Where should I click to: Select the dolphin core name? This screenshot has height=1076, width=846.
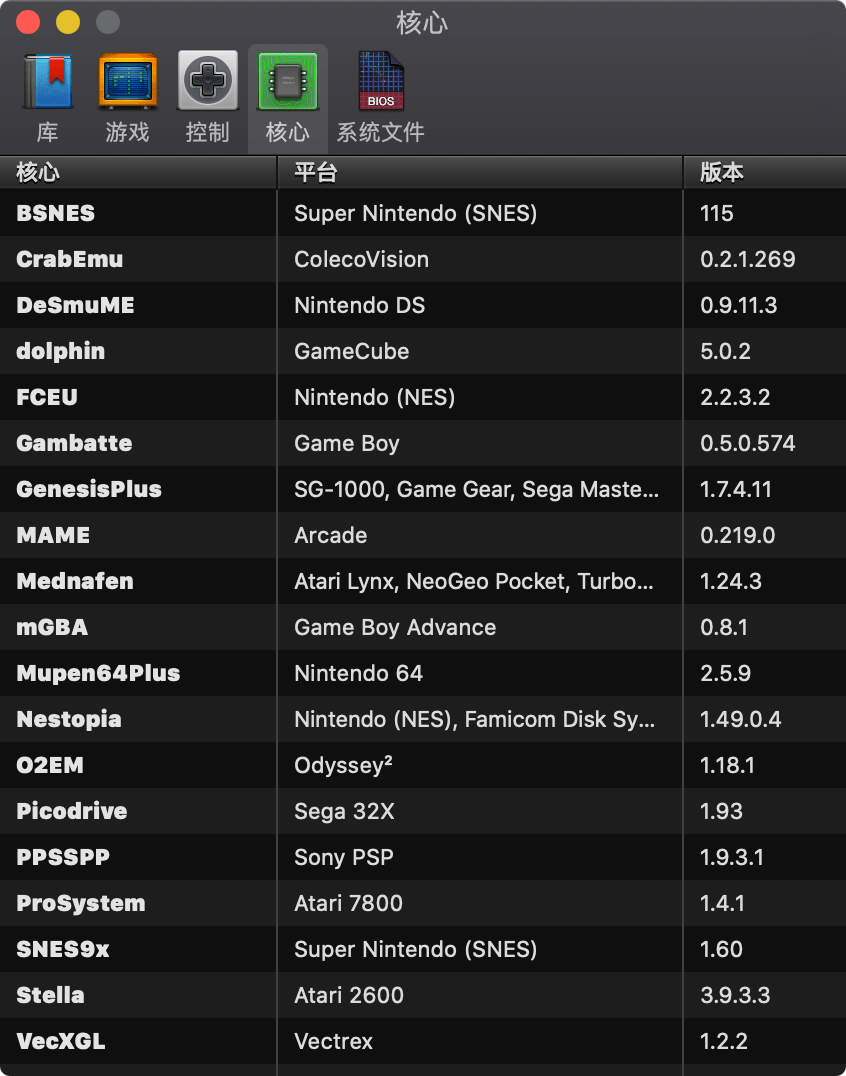pos(61,351)
